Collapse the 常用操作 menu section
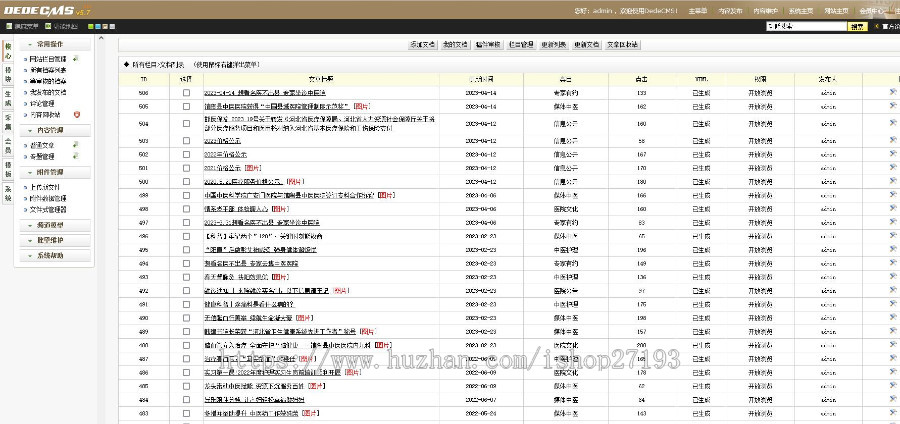 tap(55, 44)
